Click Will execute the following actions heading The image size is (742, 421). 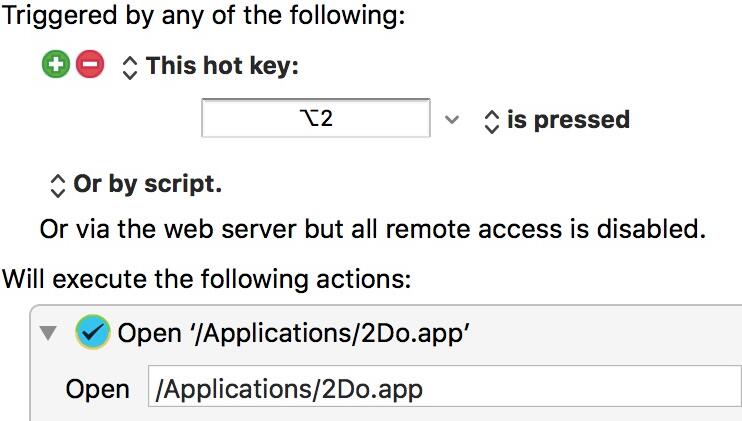(x=207, y=279)
